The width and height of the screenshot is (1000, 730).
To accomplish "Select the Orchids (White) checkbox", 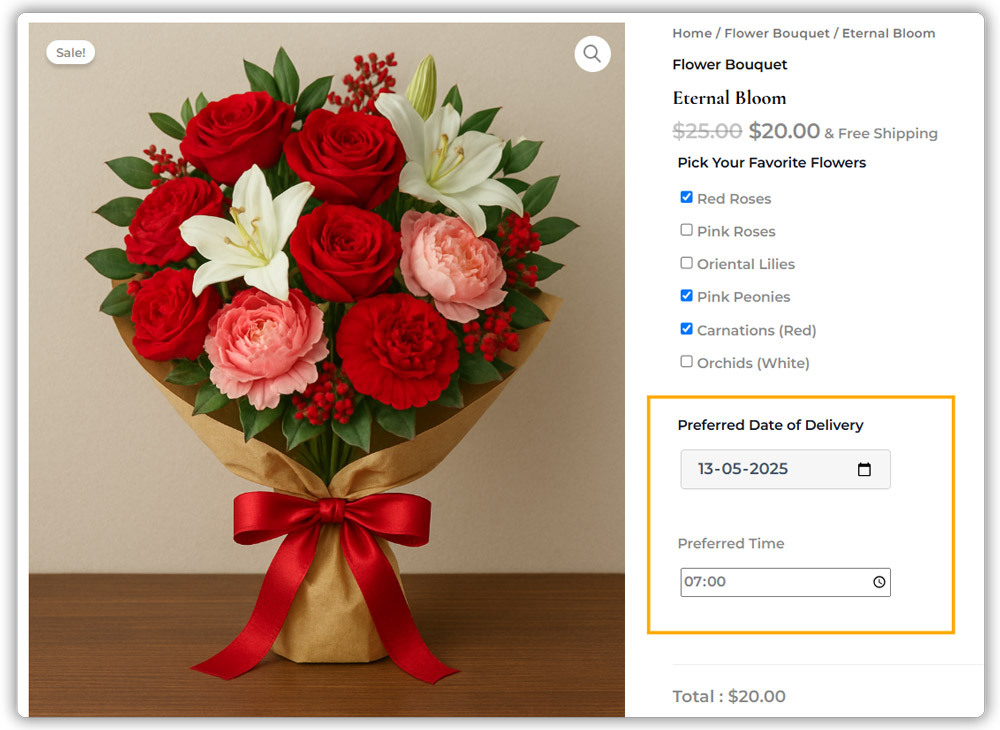I will [x=686, y=362].
